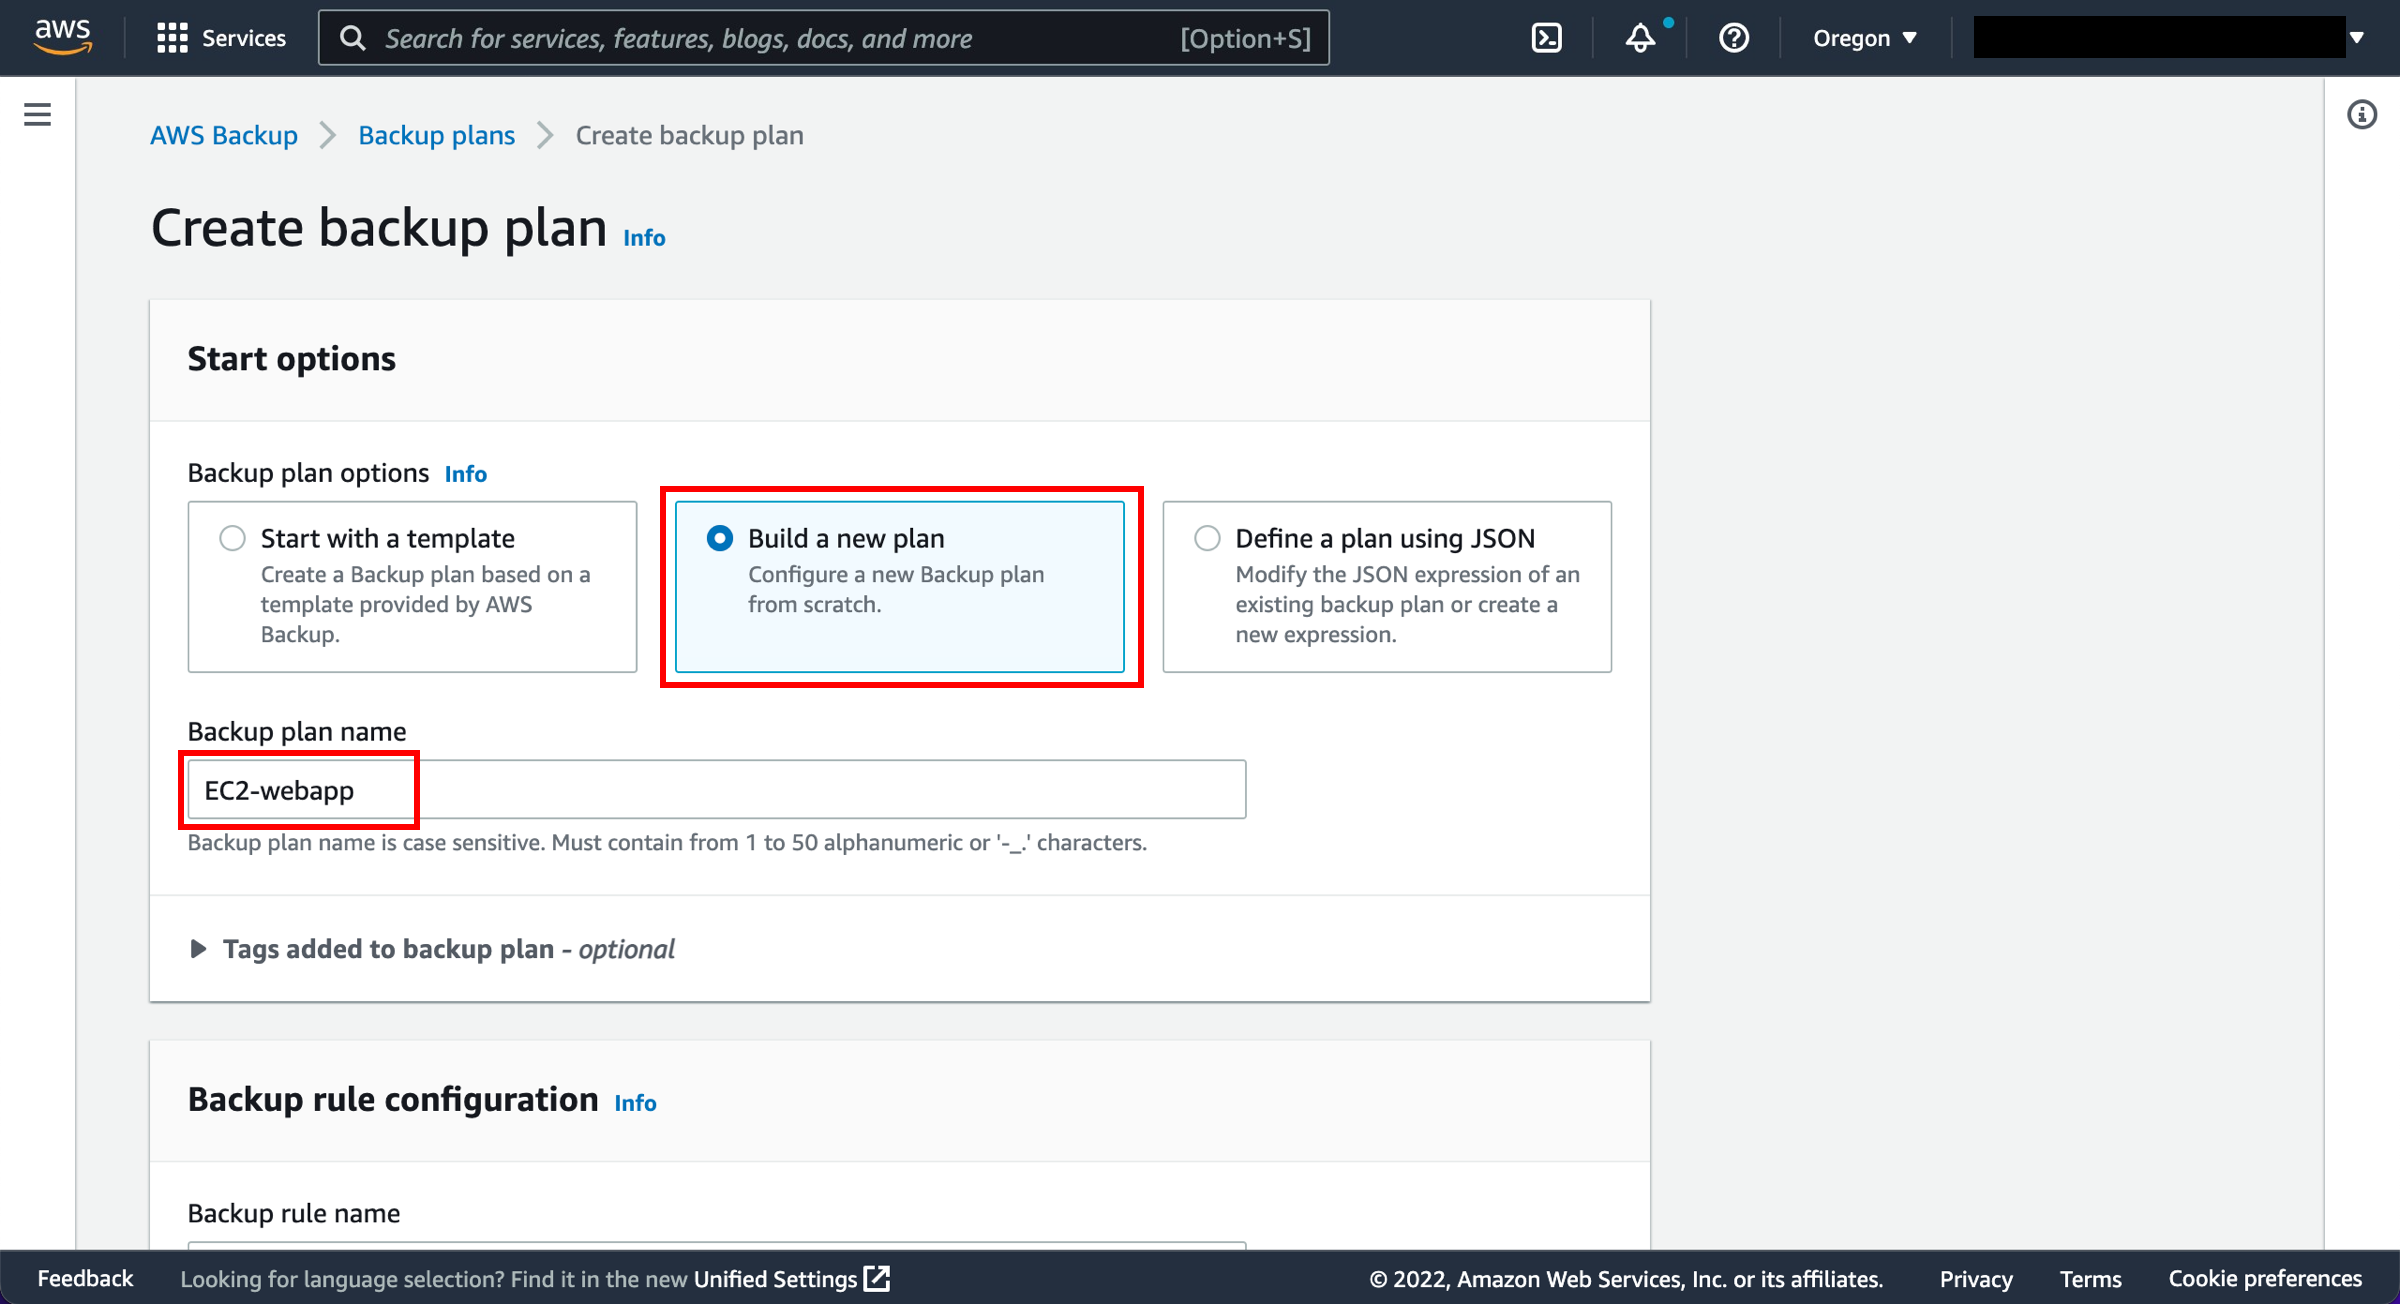2400x1304 pixels.
Task: Open the hamburger side navigation
Action: pyautogui.click(x=37, y=114)
